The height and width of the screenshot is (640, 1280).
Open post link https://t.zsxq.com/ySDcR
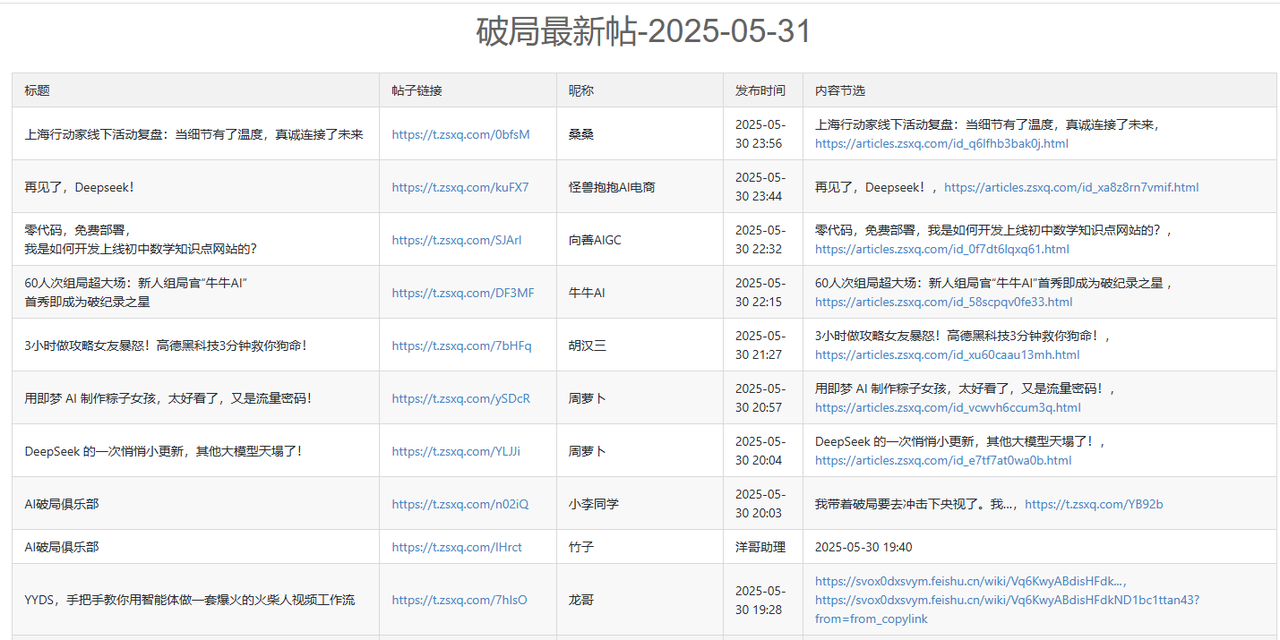[461, 398]
